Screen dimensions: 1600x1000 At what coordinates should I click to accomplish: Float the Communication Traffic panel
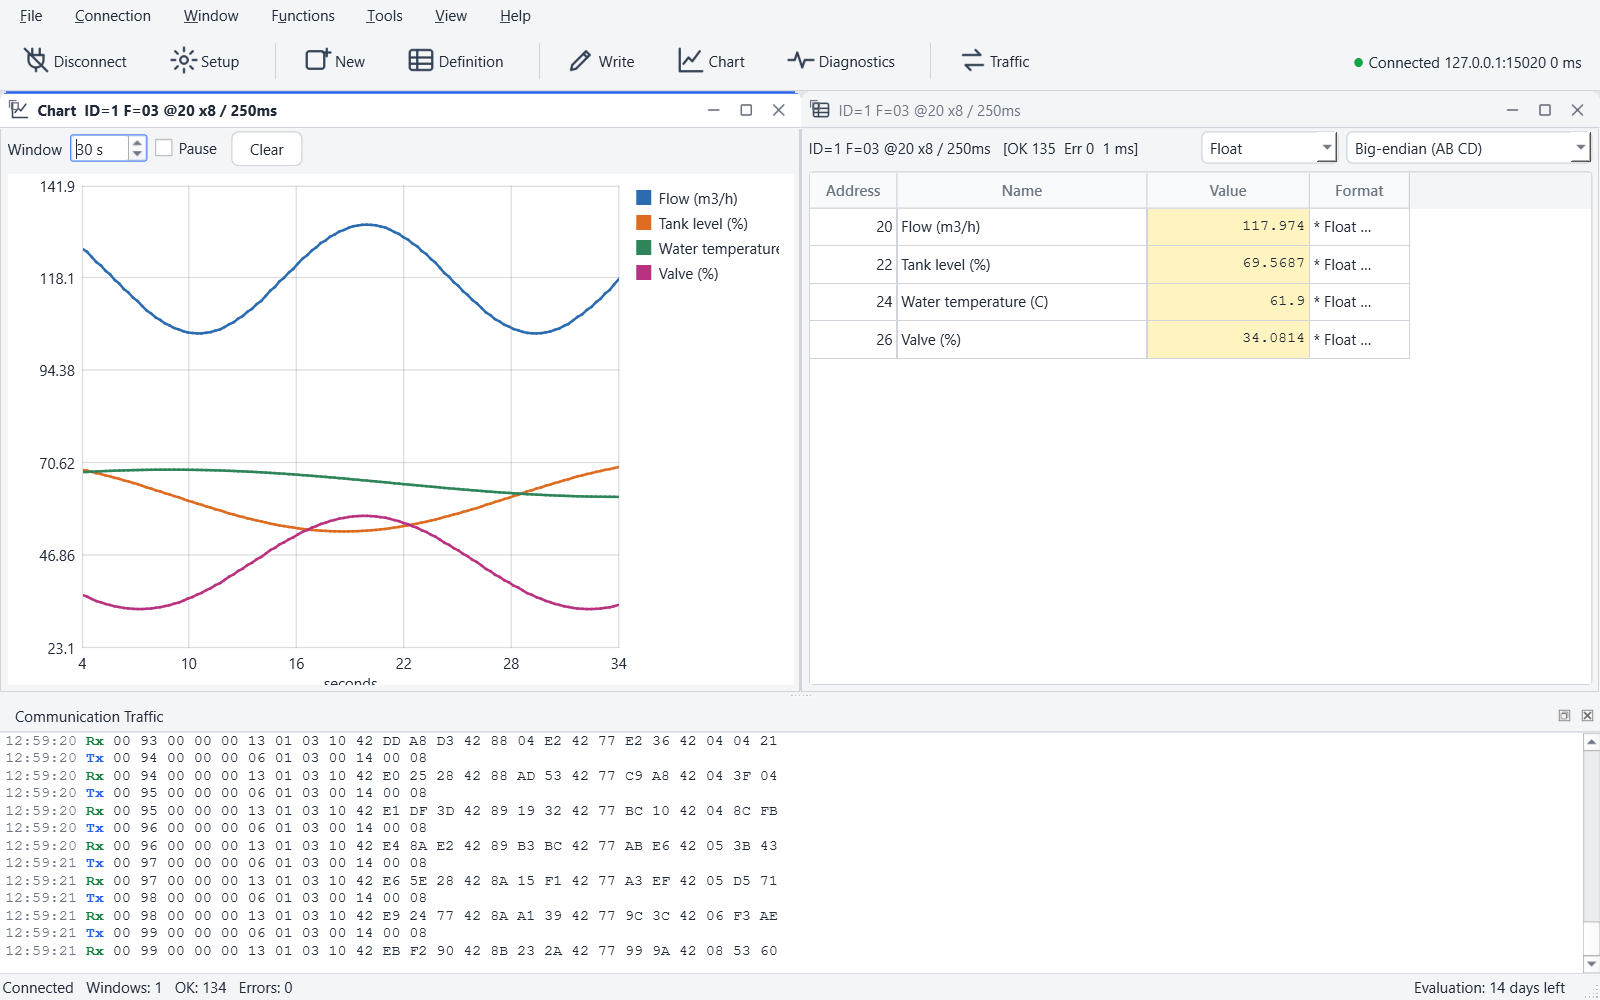pos(1564,716)
